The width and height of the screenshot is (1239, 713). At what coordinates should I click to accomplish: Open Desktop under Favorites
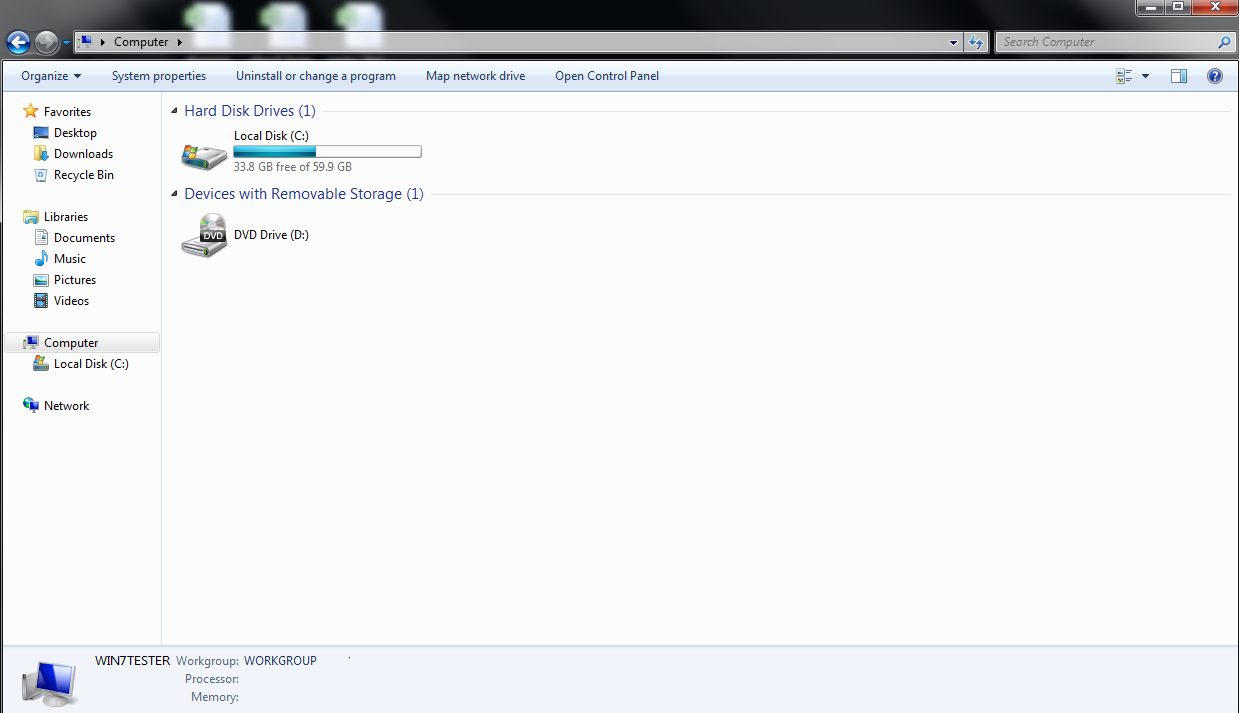(x=75, y=133)
